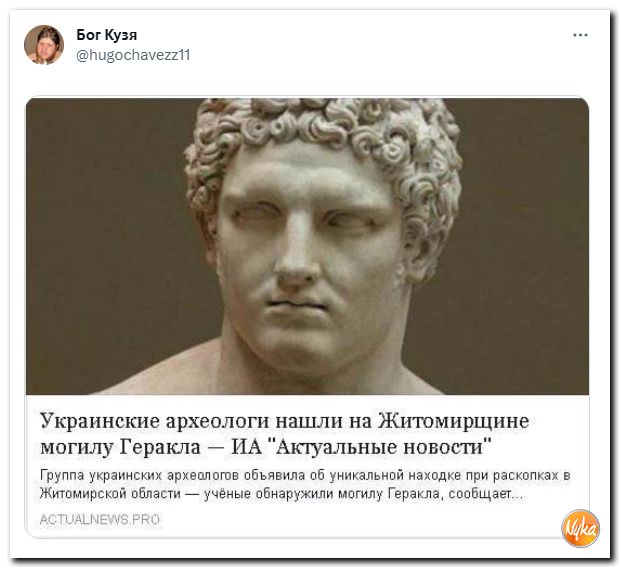Click the Житомирщине word in the headline
Viewport: 621px width, 569px height.
click(453, 421)
